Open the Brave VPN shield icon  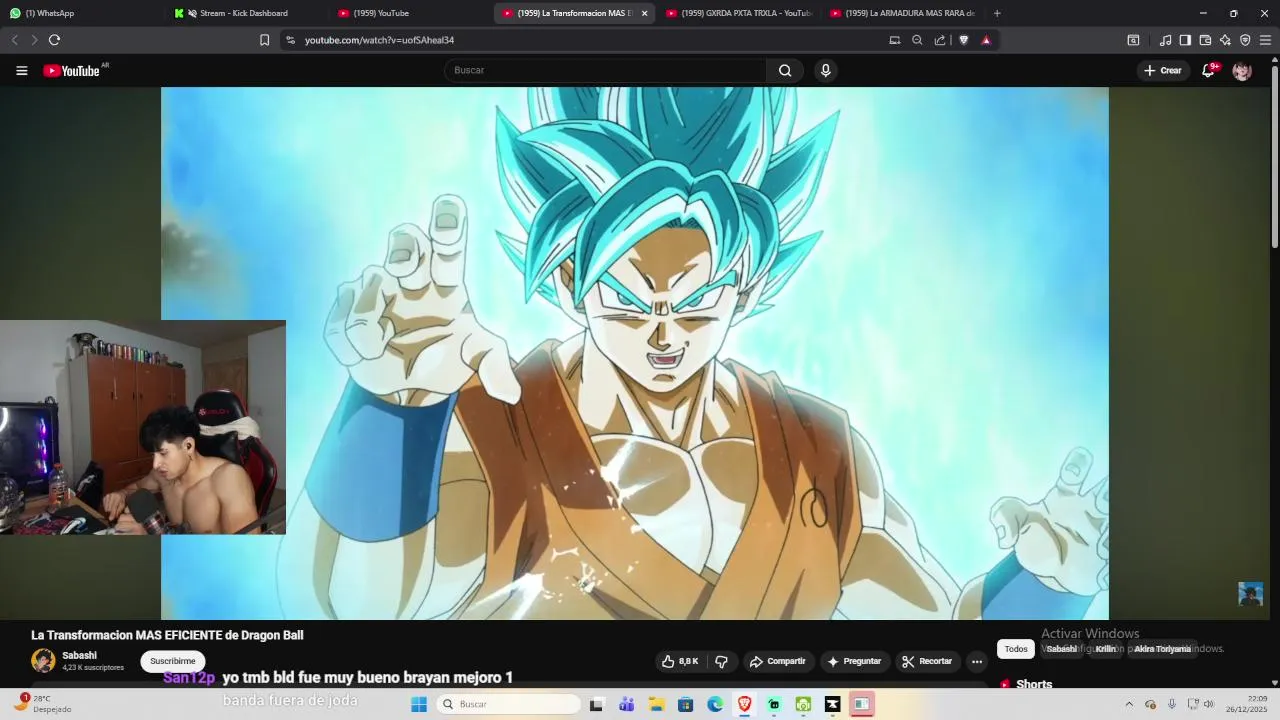[x=1245, y=40]
